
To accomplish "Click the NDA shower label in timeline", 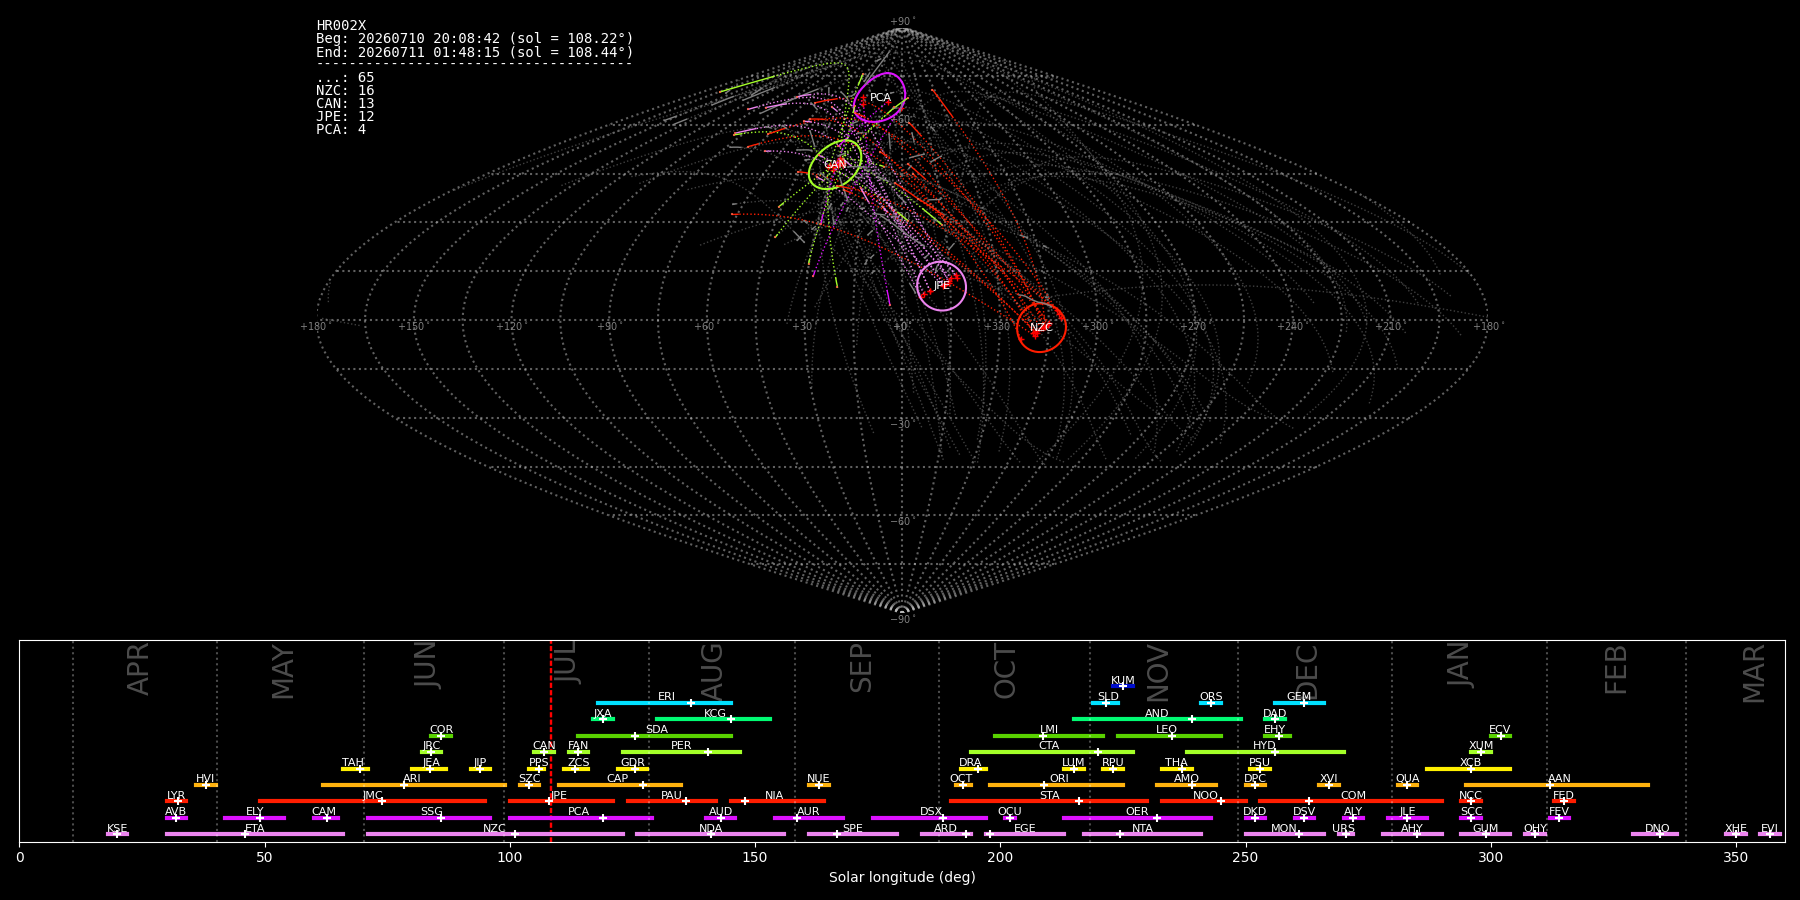I will coord(710,828).
